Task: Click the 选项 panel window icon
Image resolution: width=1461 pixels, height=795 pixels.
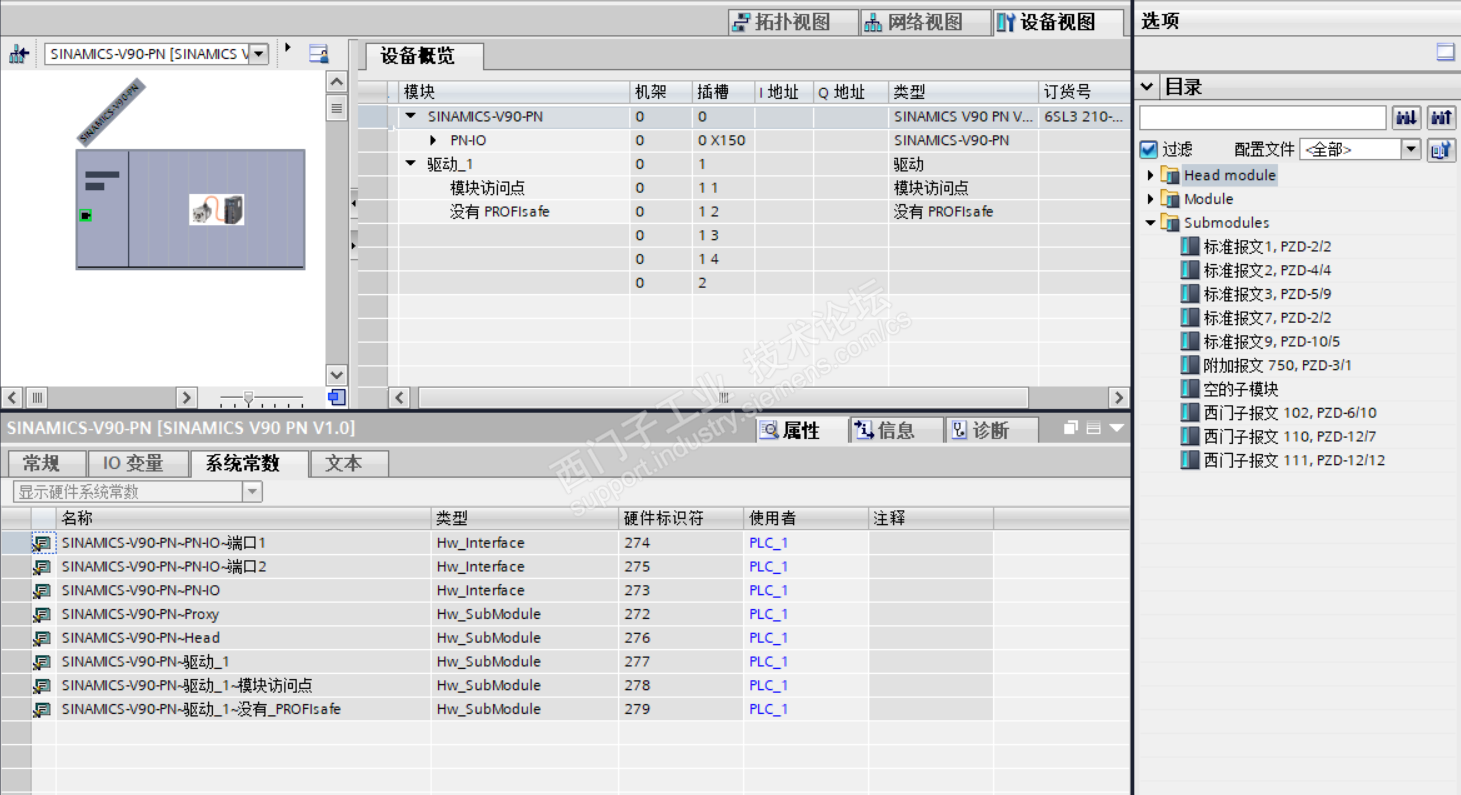Action: [x=1445, y=53]
